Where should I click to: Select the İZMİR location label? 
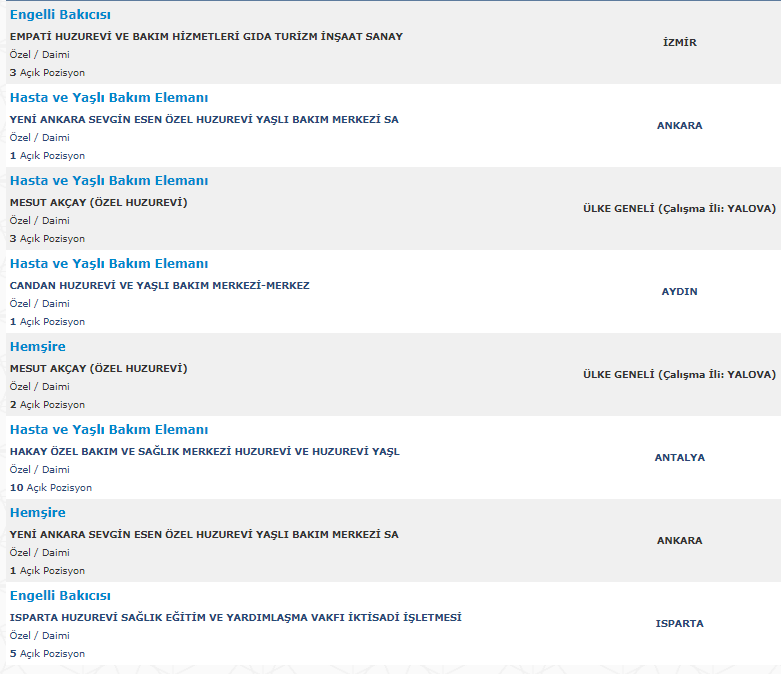[x=679, y=42]
